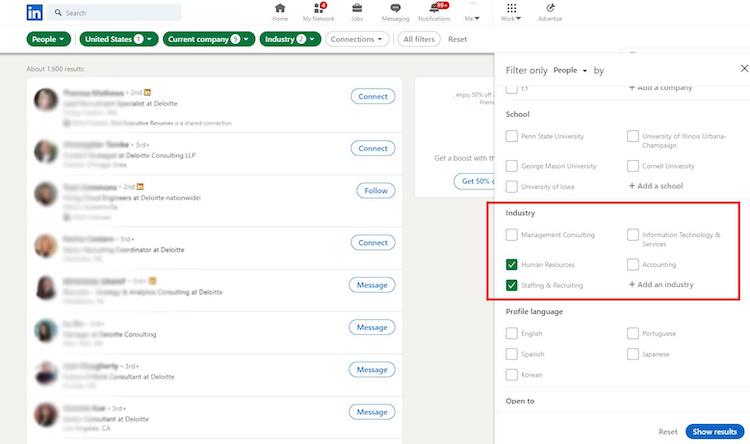Check Japanese profile language

coord(633,354)
